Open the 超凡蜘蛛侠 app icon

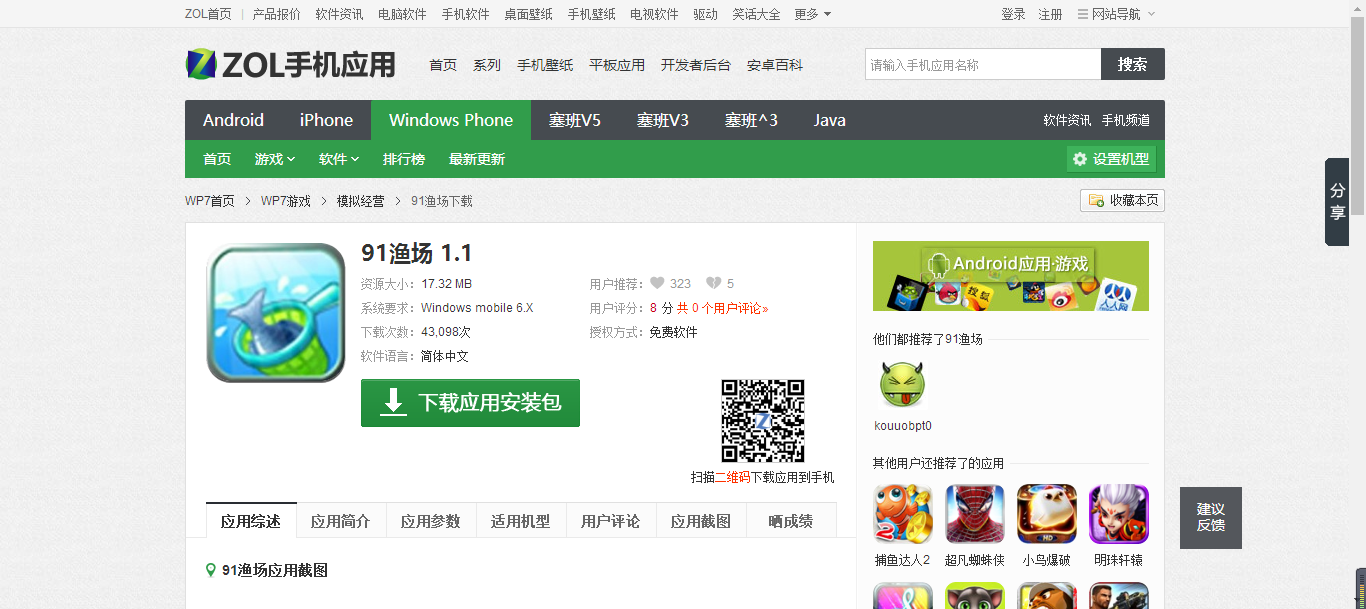pyautogui.click(x=974, y=514)
